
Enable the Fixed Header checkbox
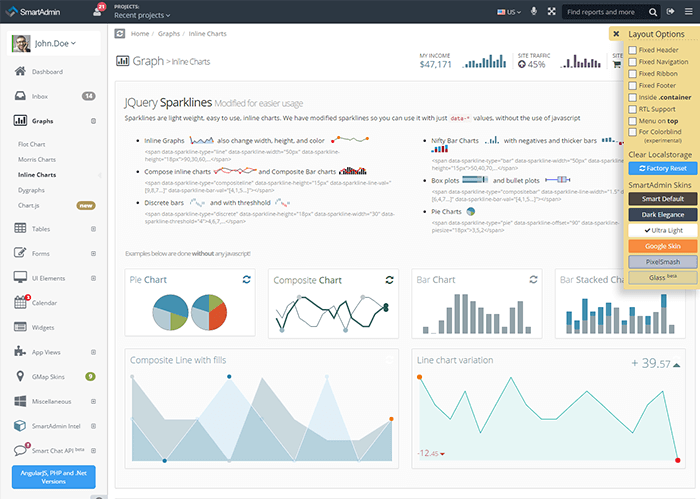(x=632, y=50)
